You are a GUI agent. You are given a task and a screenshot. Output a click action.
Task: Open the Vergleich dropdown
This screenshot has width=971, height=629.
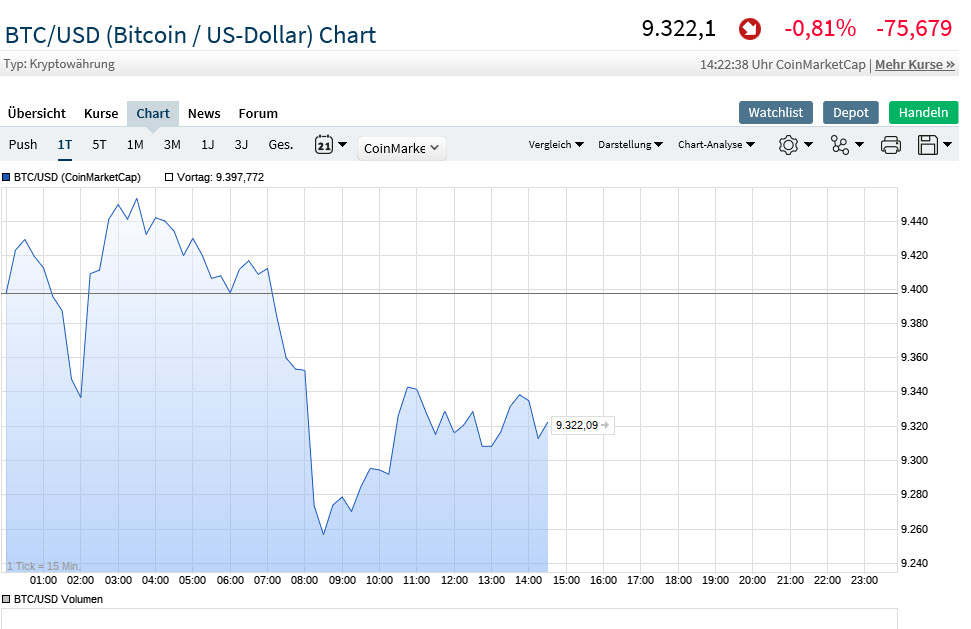click(x=556, y=145)
